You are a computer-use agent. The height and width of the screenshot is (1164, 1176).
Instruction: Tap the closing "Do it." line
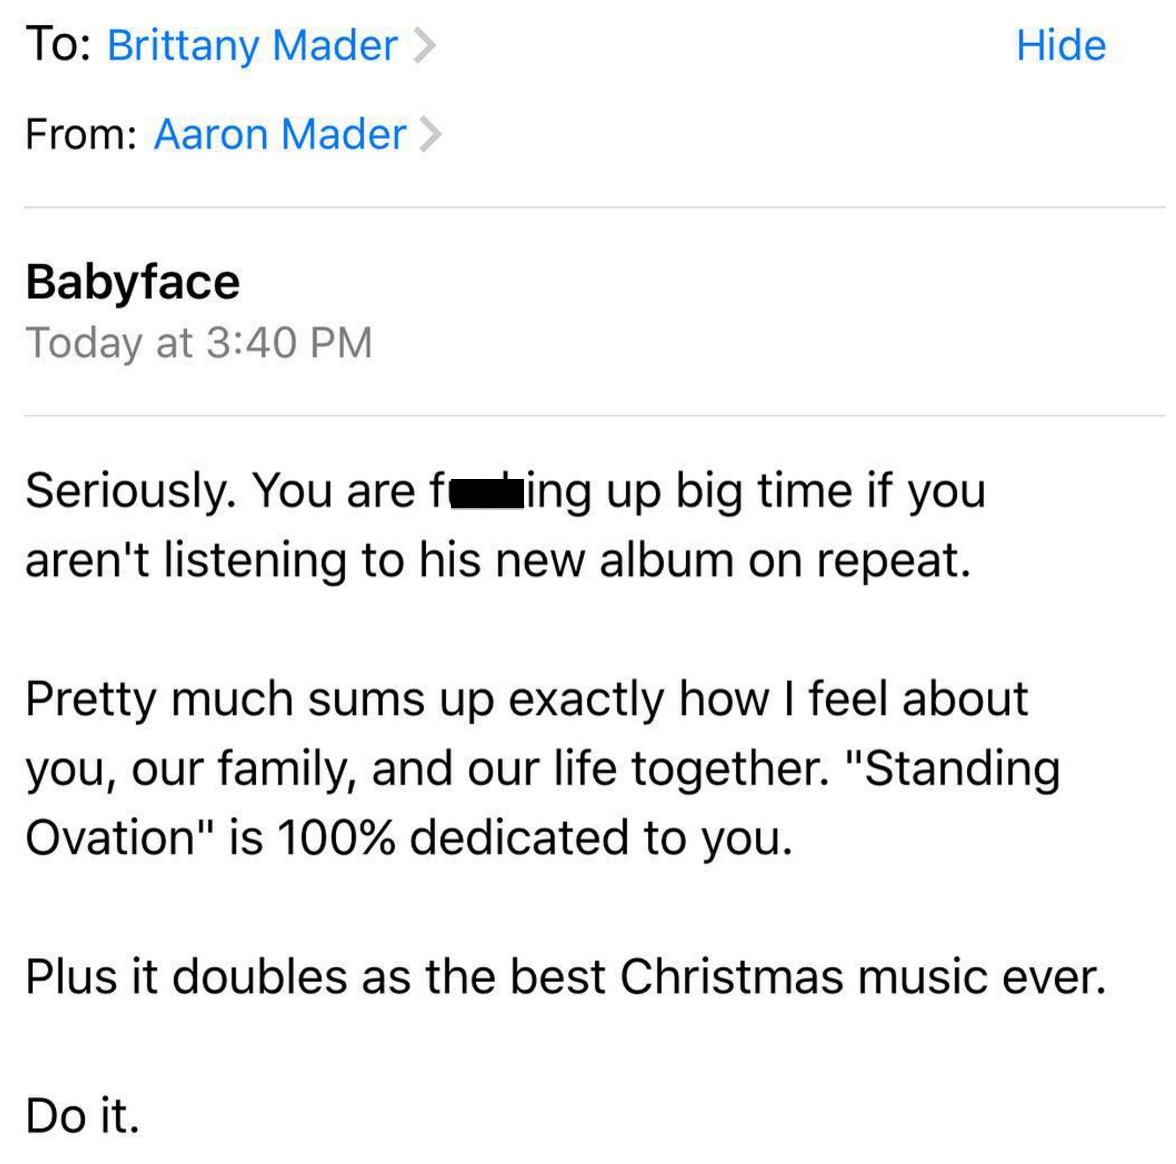(82, 1115)
